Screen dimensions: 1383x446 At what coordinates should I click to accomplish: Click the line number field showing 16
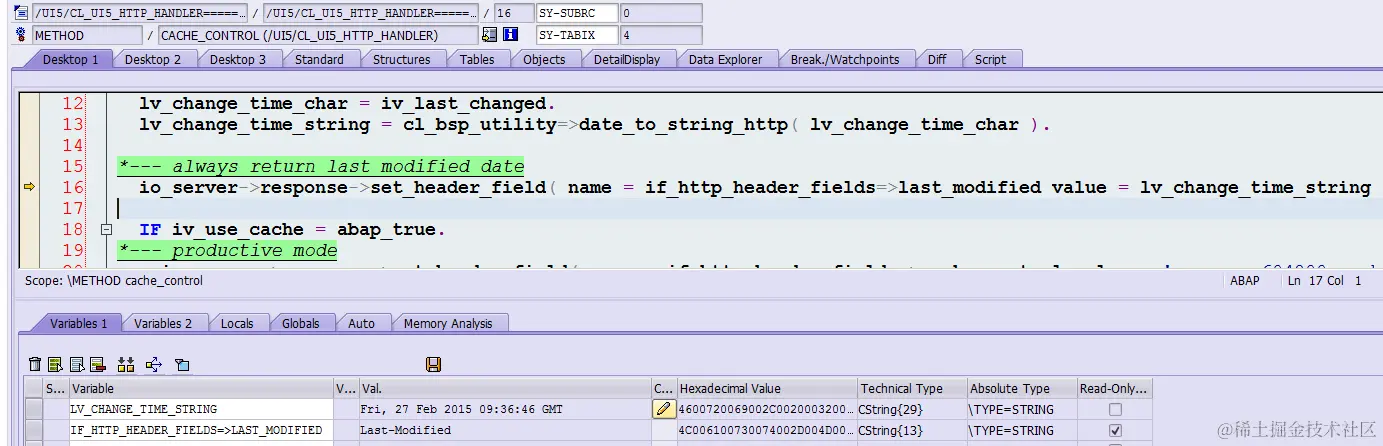[513, 14]
